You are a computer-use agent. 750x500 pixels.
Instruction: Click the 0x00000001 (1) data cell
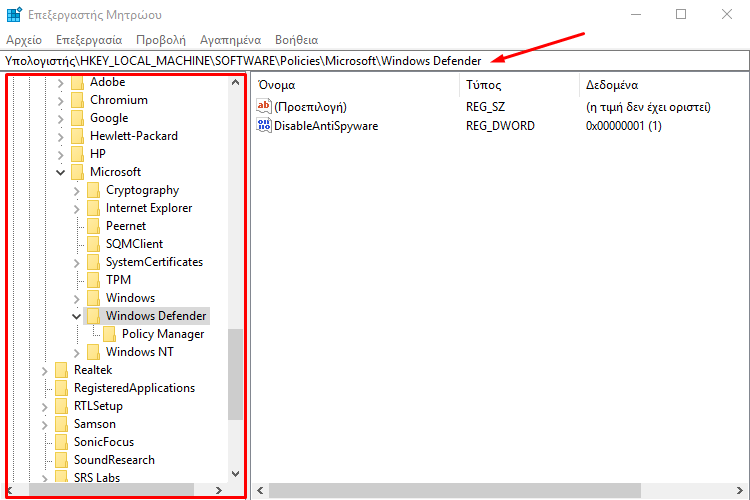(623, 126)
